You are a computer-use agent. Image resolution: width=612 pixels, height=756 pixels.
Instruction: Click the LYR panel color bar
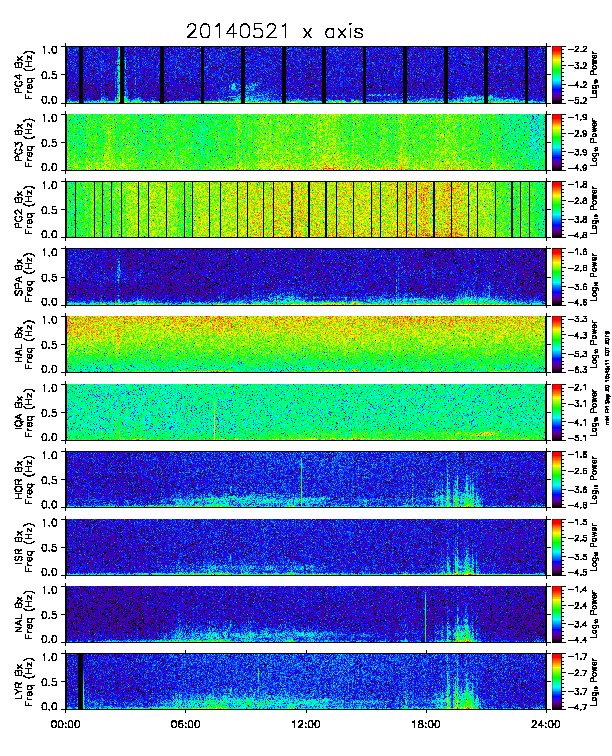point(557,682)
